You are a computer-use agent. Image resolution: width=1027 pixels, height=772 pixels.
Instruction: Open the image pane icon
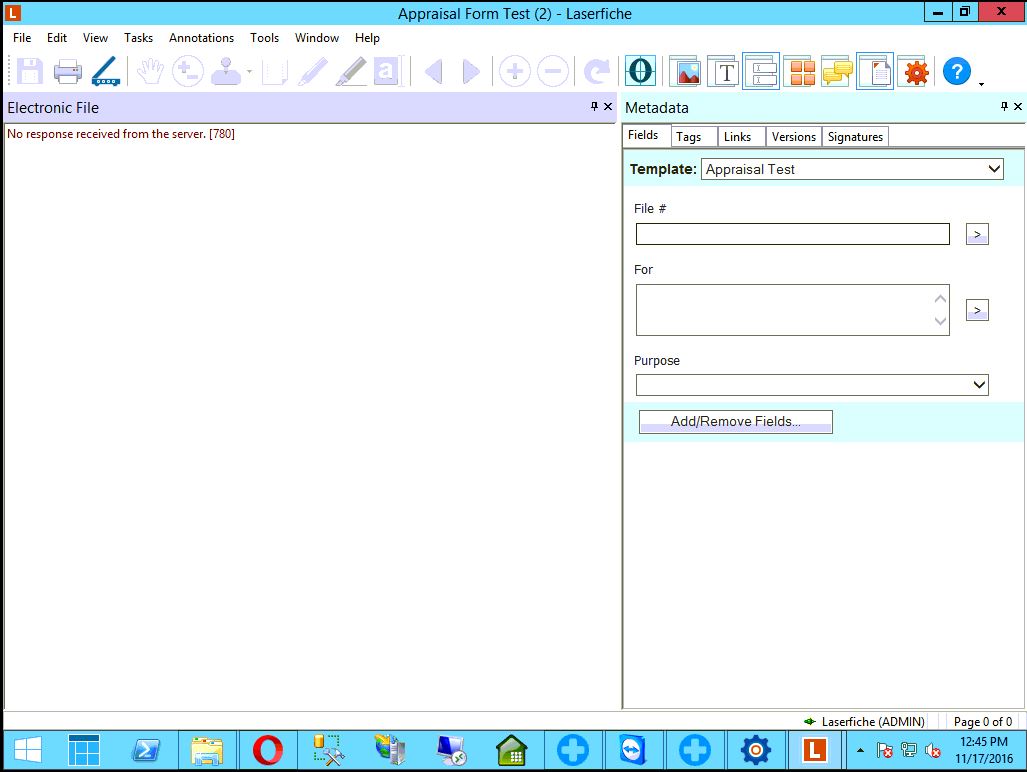pyautogui.click(x=686, y=72)
